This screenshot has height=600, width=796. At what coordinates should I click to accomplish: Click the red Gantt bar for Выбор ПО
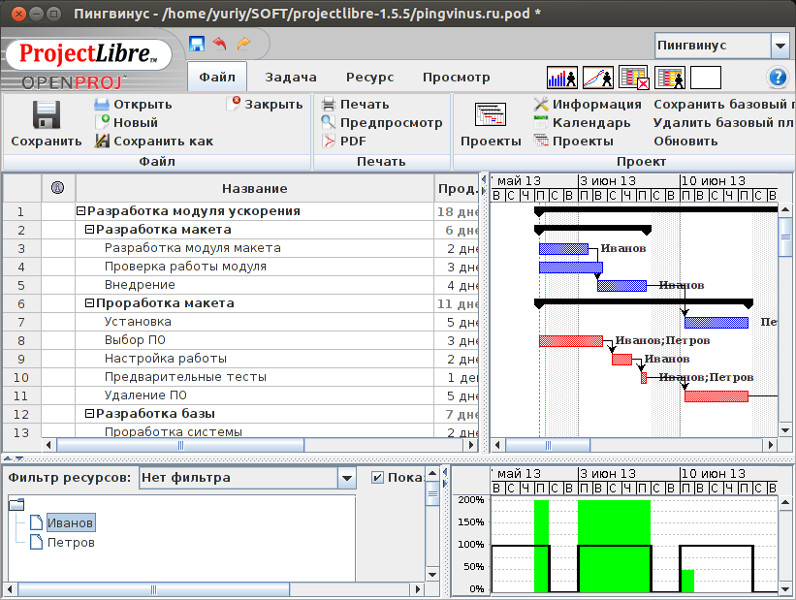click(571, 341)
